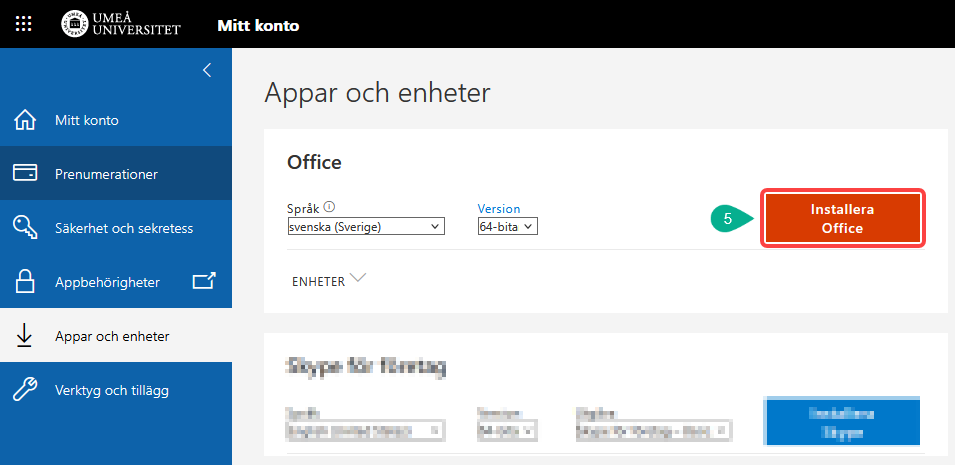Image resolution: width=955 pixels, height=465 pixels.
Task: Click the external link icon beside Appbehörigheter
Action: click(x=203, y=281)
